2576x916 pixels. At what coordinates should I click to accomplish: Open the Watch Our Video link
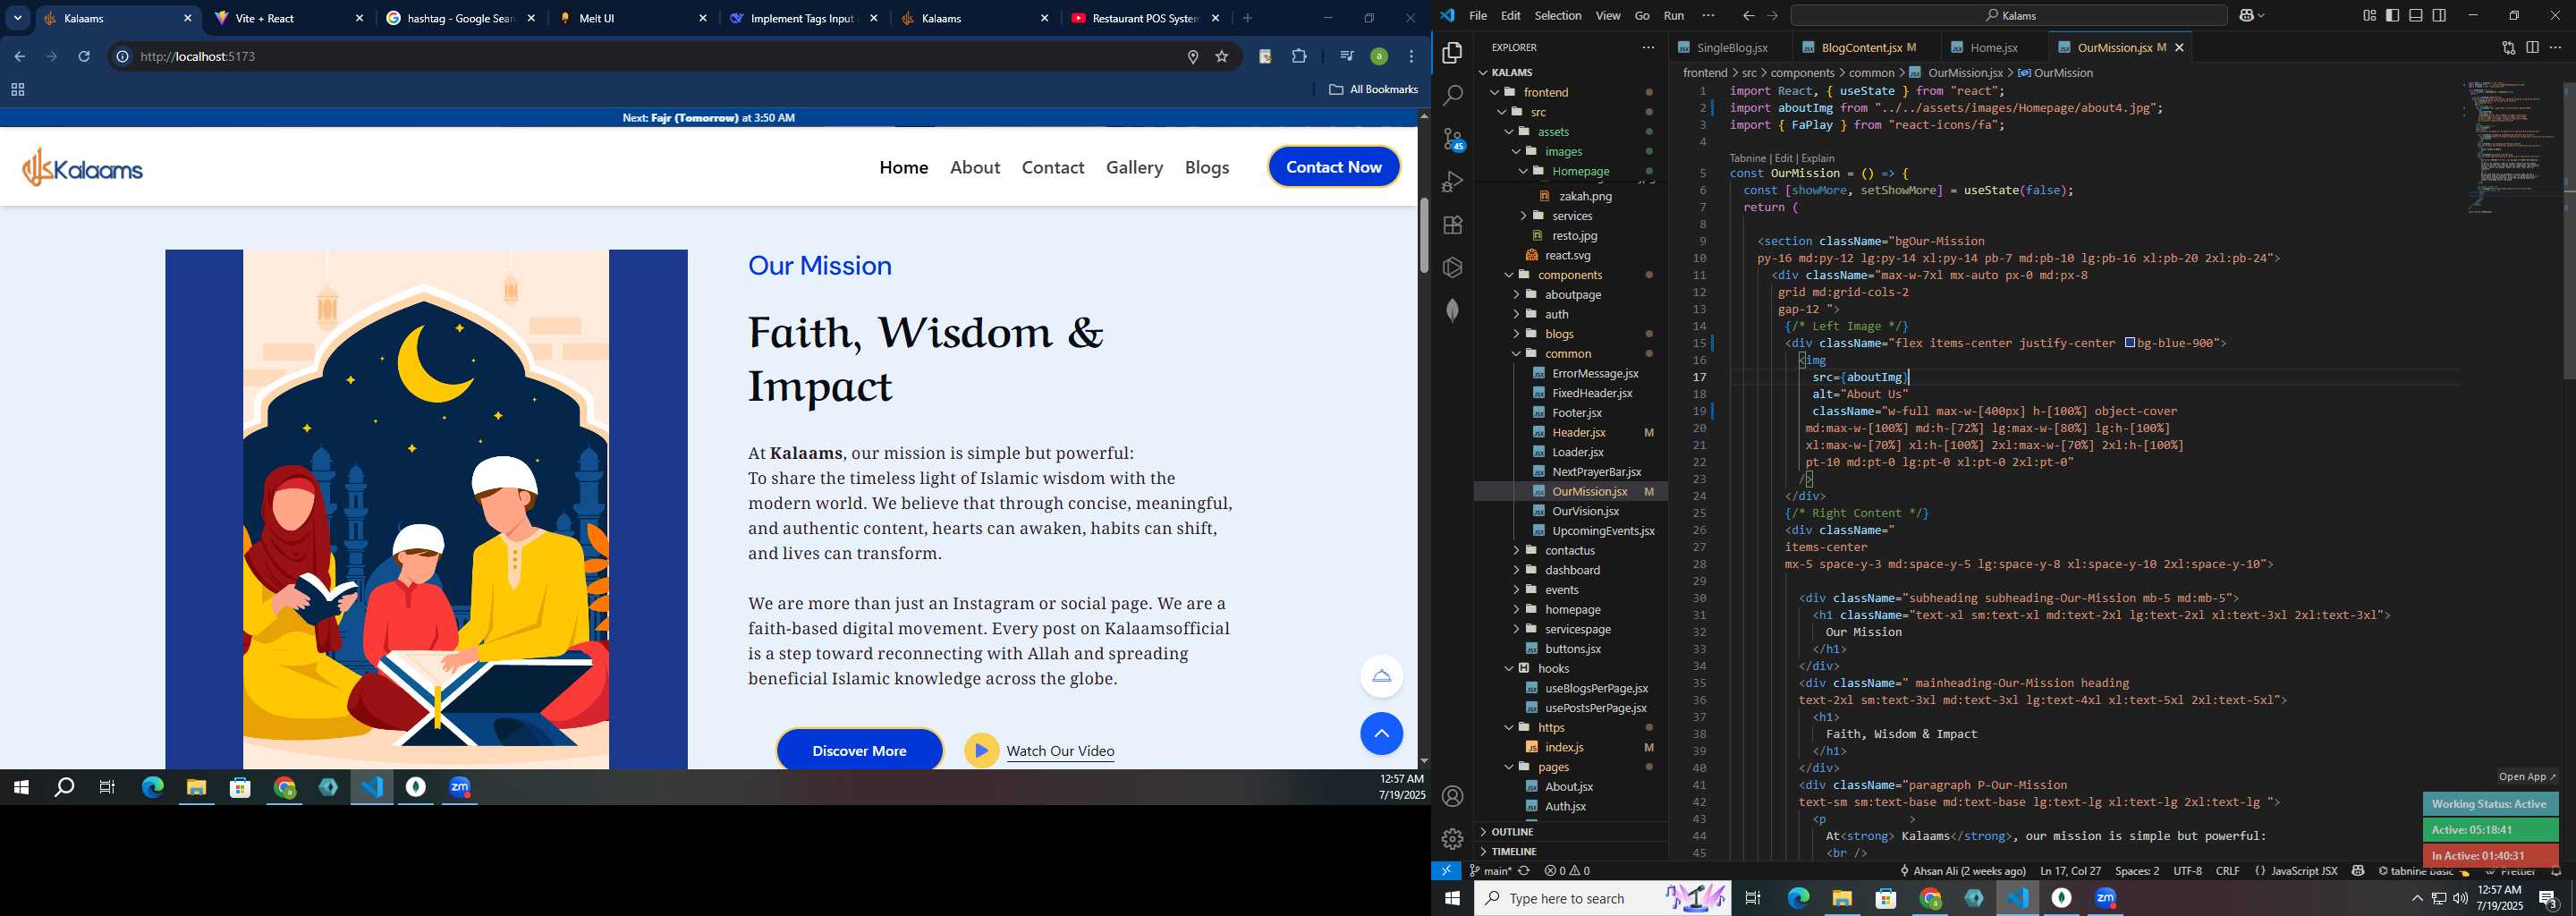point(1060,751)
